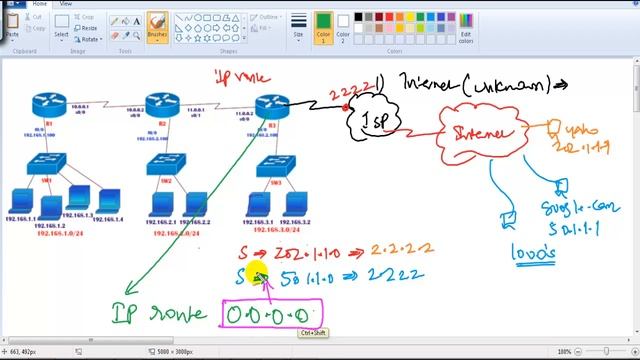Select the Text tool
Image resolution: width=640 pixels, height=360 pixels.
[x=137, y=21]
